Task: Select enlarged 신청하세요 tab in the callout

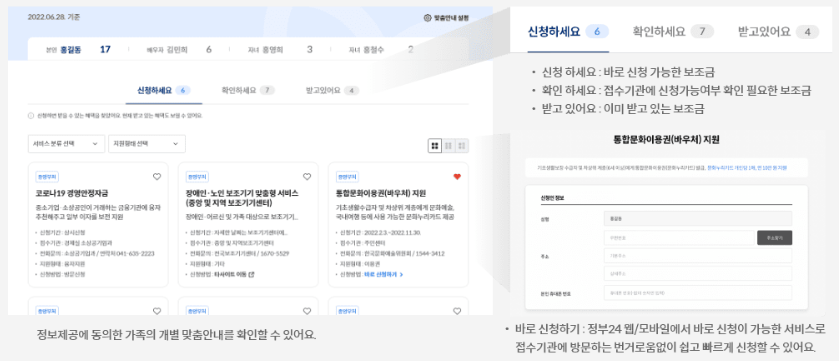Action: click(568, 32)
